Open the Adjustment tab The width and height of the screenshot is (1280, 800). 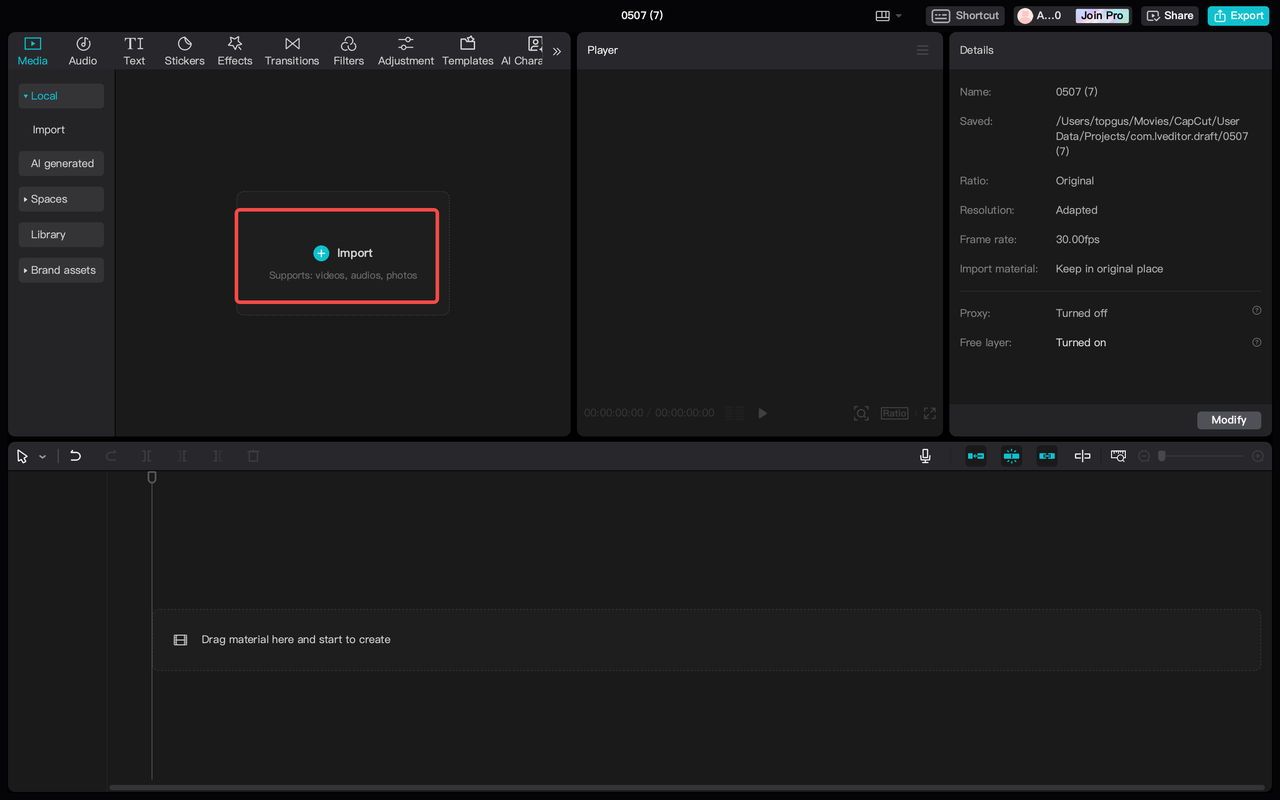point(406,51)
